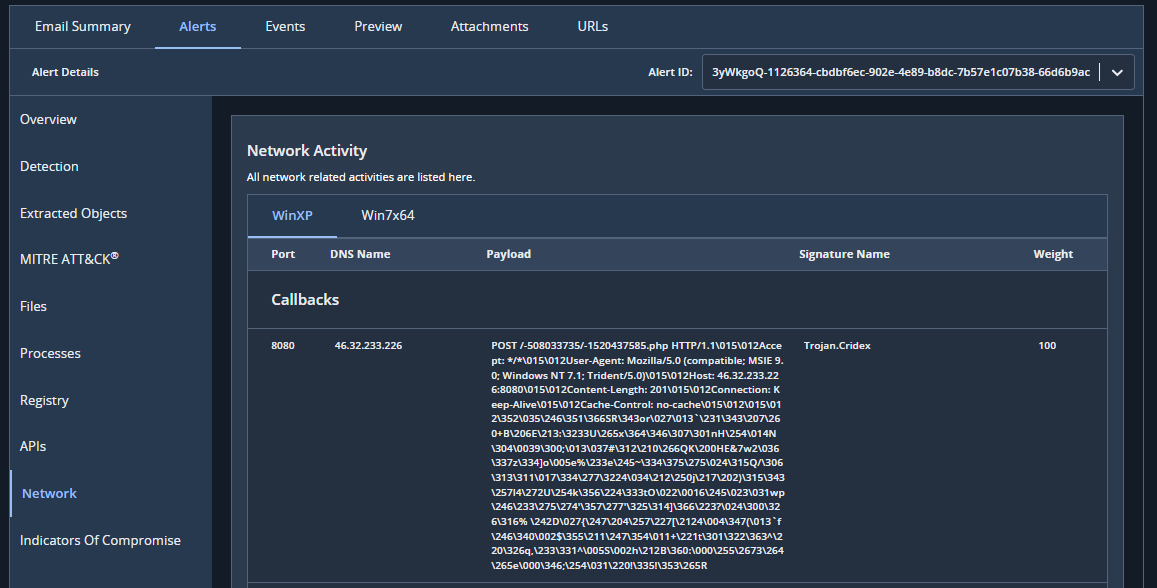Click the POST payload text
The height and width of the screenshot is (588, 1157).
(x=638, y=455)
